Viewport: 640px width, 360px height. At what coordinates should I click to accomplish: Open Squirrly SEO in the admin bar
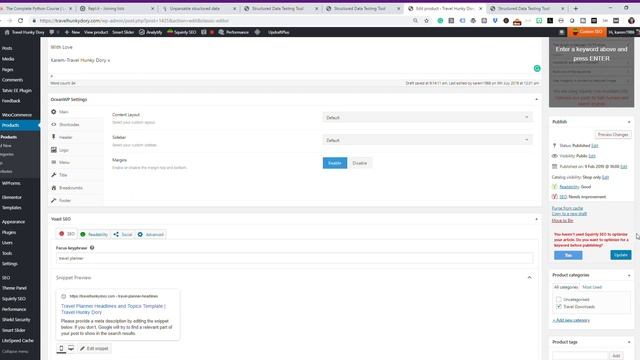tap(182, 32)
